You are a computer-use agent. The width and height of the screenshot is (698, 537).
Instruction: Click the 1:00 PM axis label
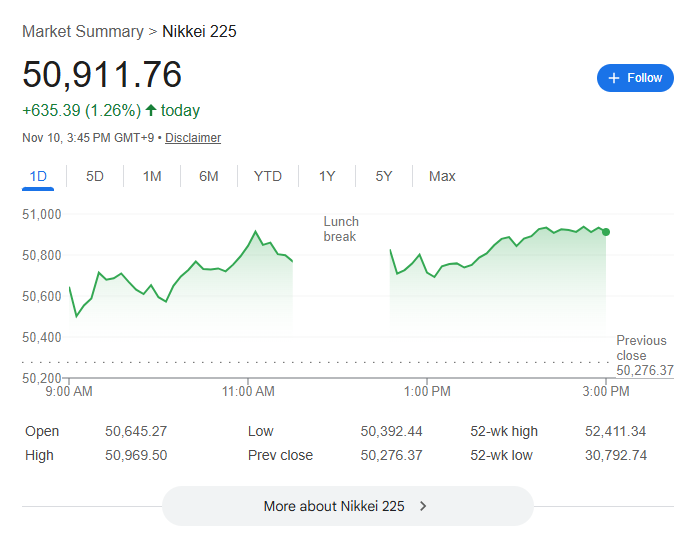[x=427, y=391]
